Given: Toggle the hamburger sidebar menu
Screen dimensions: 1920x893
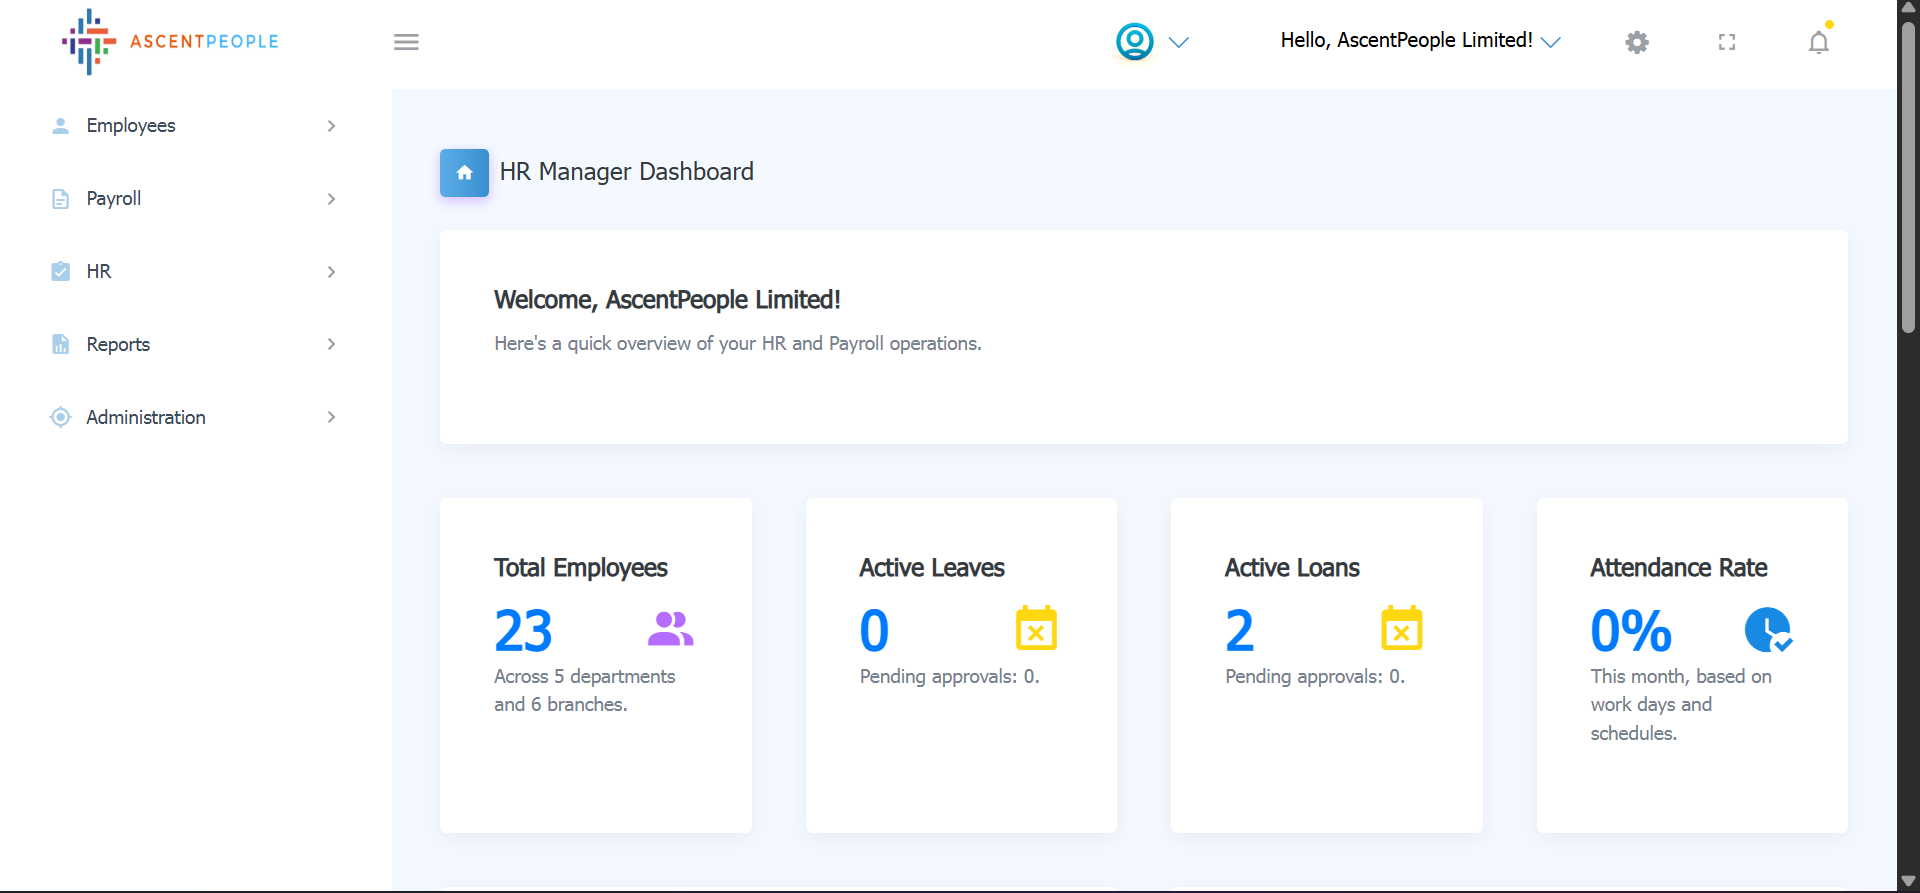Looking at the screenshot, I should point(406,42).
